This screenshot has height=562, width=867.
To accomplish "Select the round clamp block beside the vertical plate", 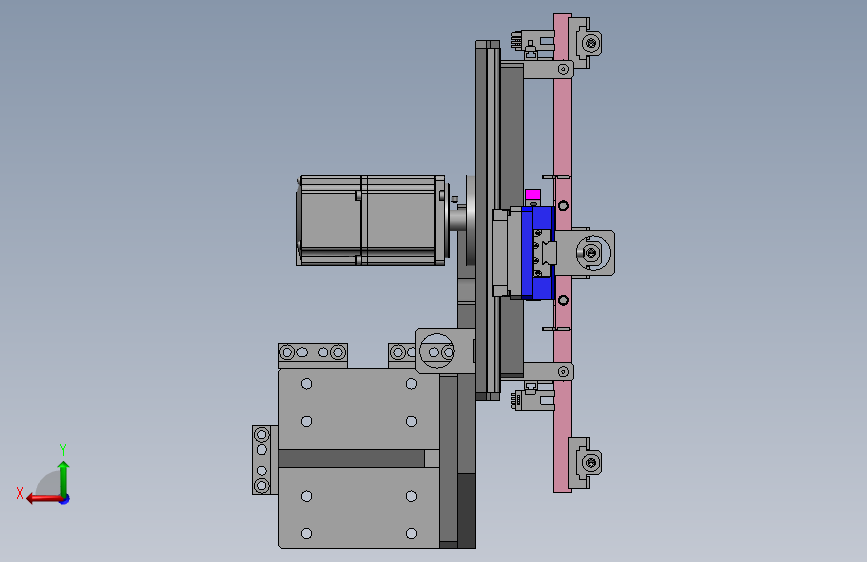I will tap(445, 351).
